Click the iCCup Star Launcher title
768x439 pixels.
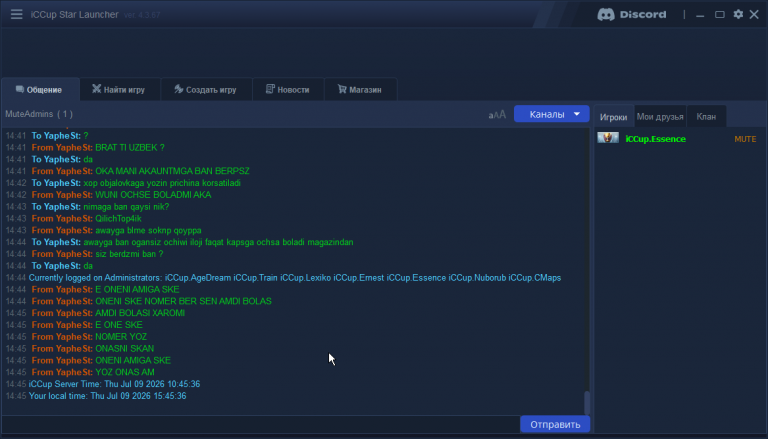tap(74, 15)
